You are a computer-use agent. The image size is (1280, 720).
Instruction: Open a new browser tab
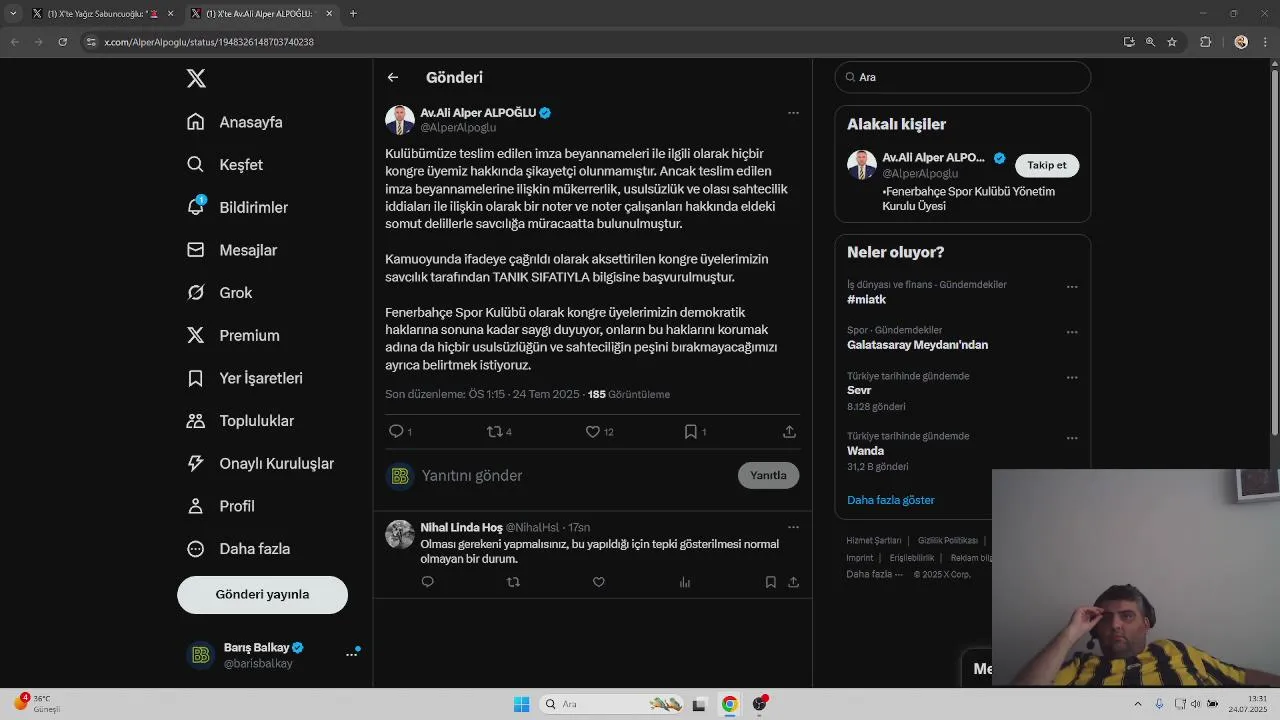(353, 13)
